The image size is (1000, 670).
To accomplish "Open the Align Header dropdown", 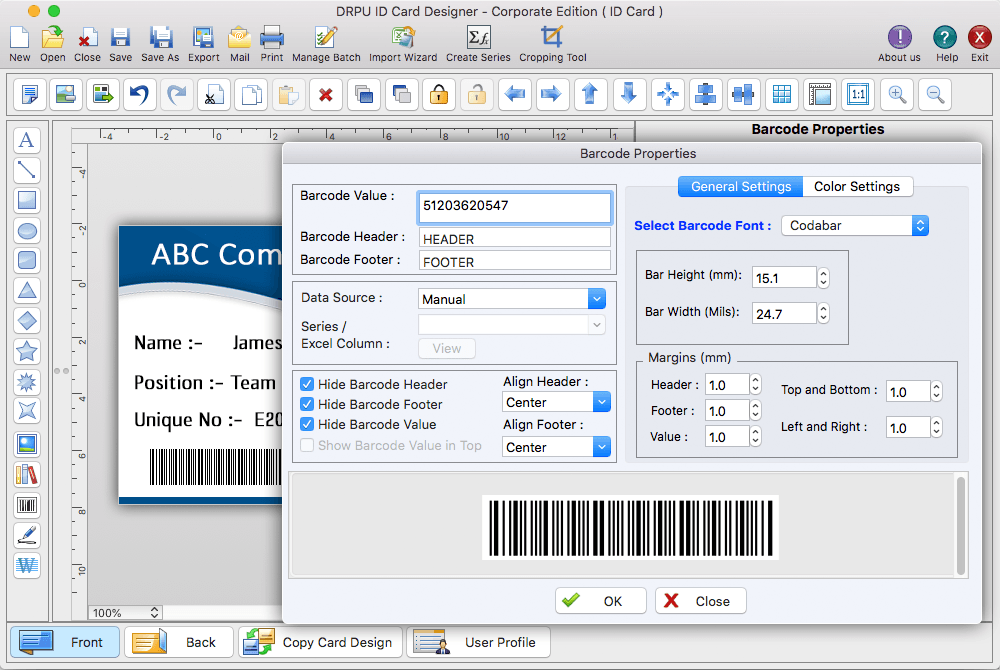I will [556, 402].
